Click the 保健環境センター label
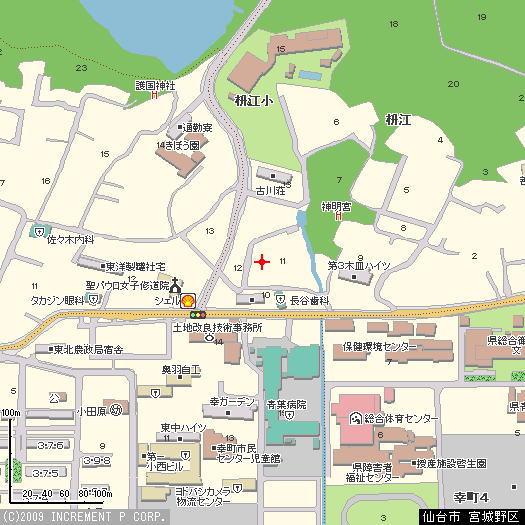 tap(376, 347)
